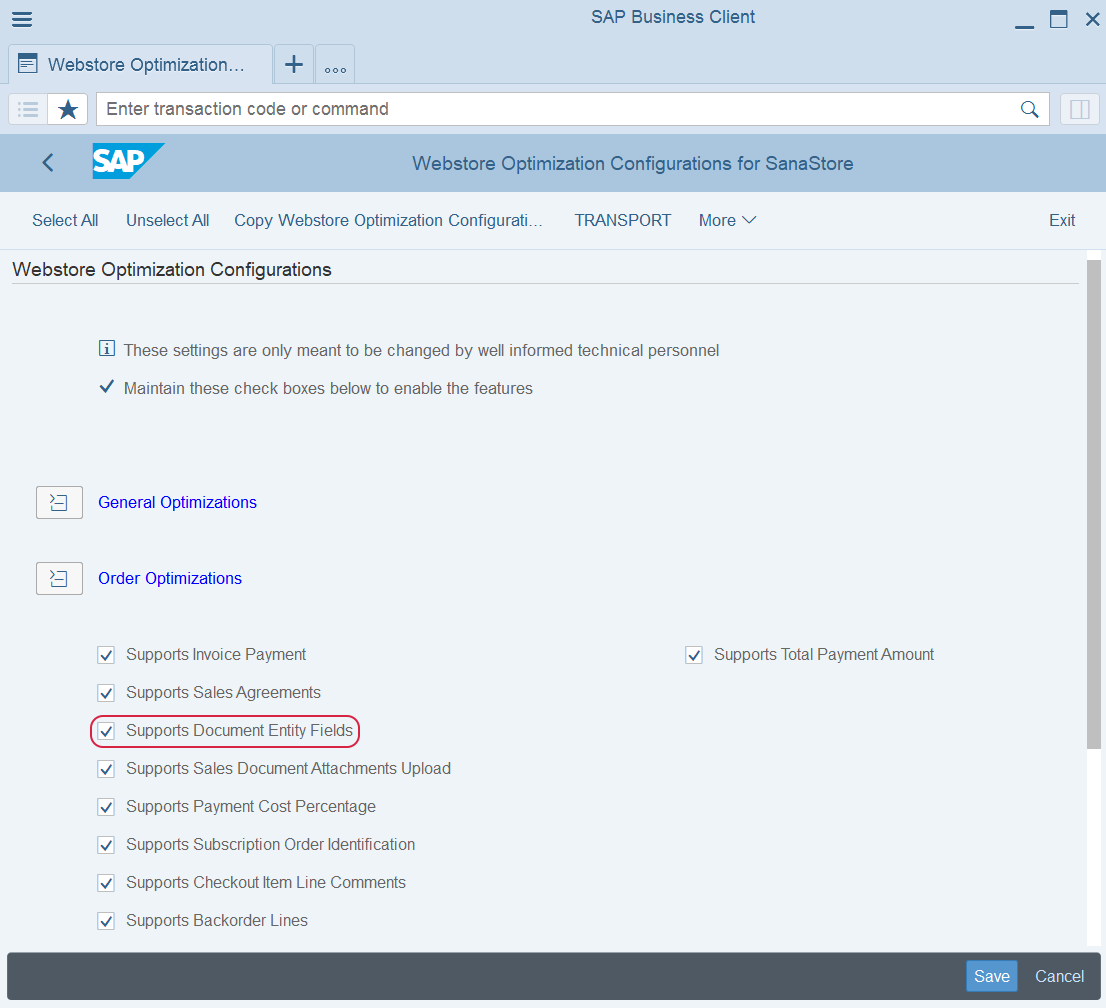
Task: Open the hamburger main menu
Action: tap(21, 19)
